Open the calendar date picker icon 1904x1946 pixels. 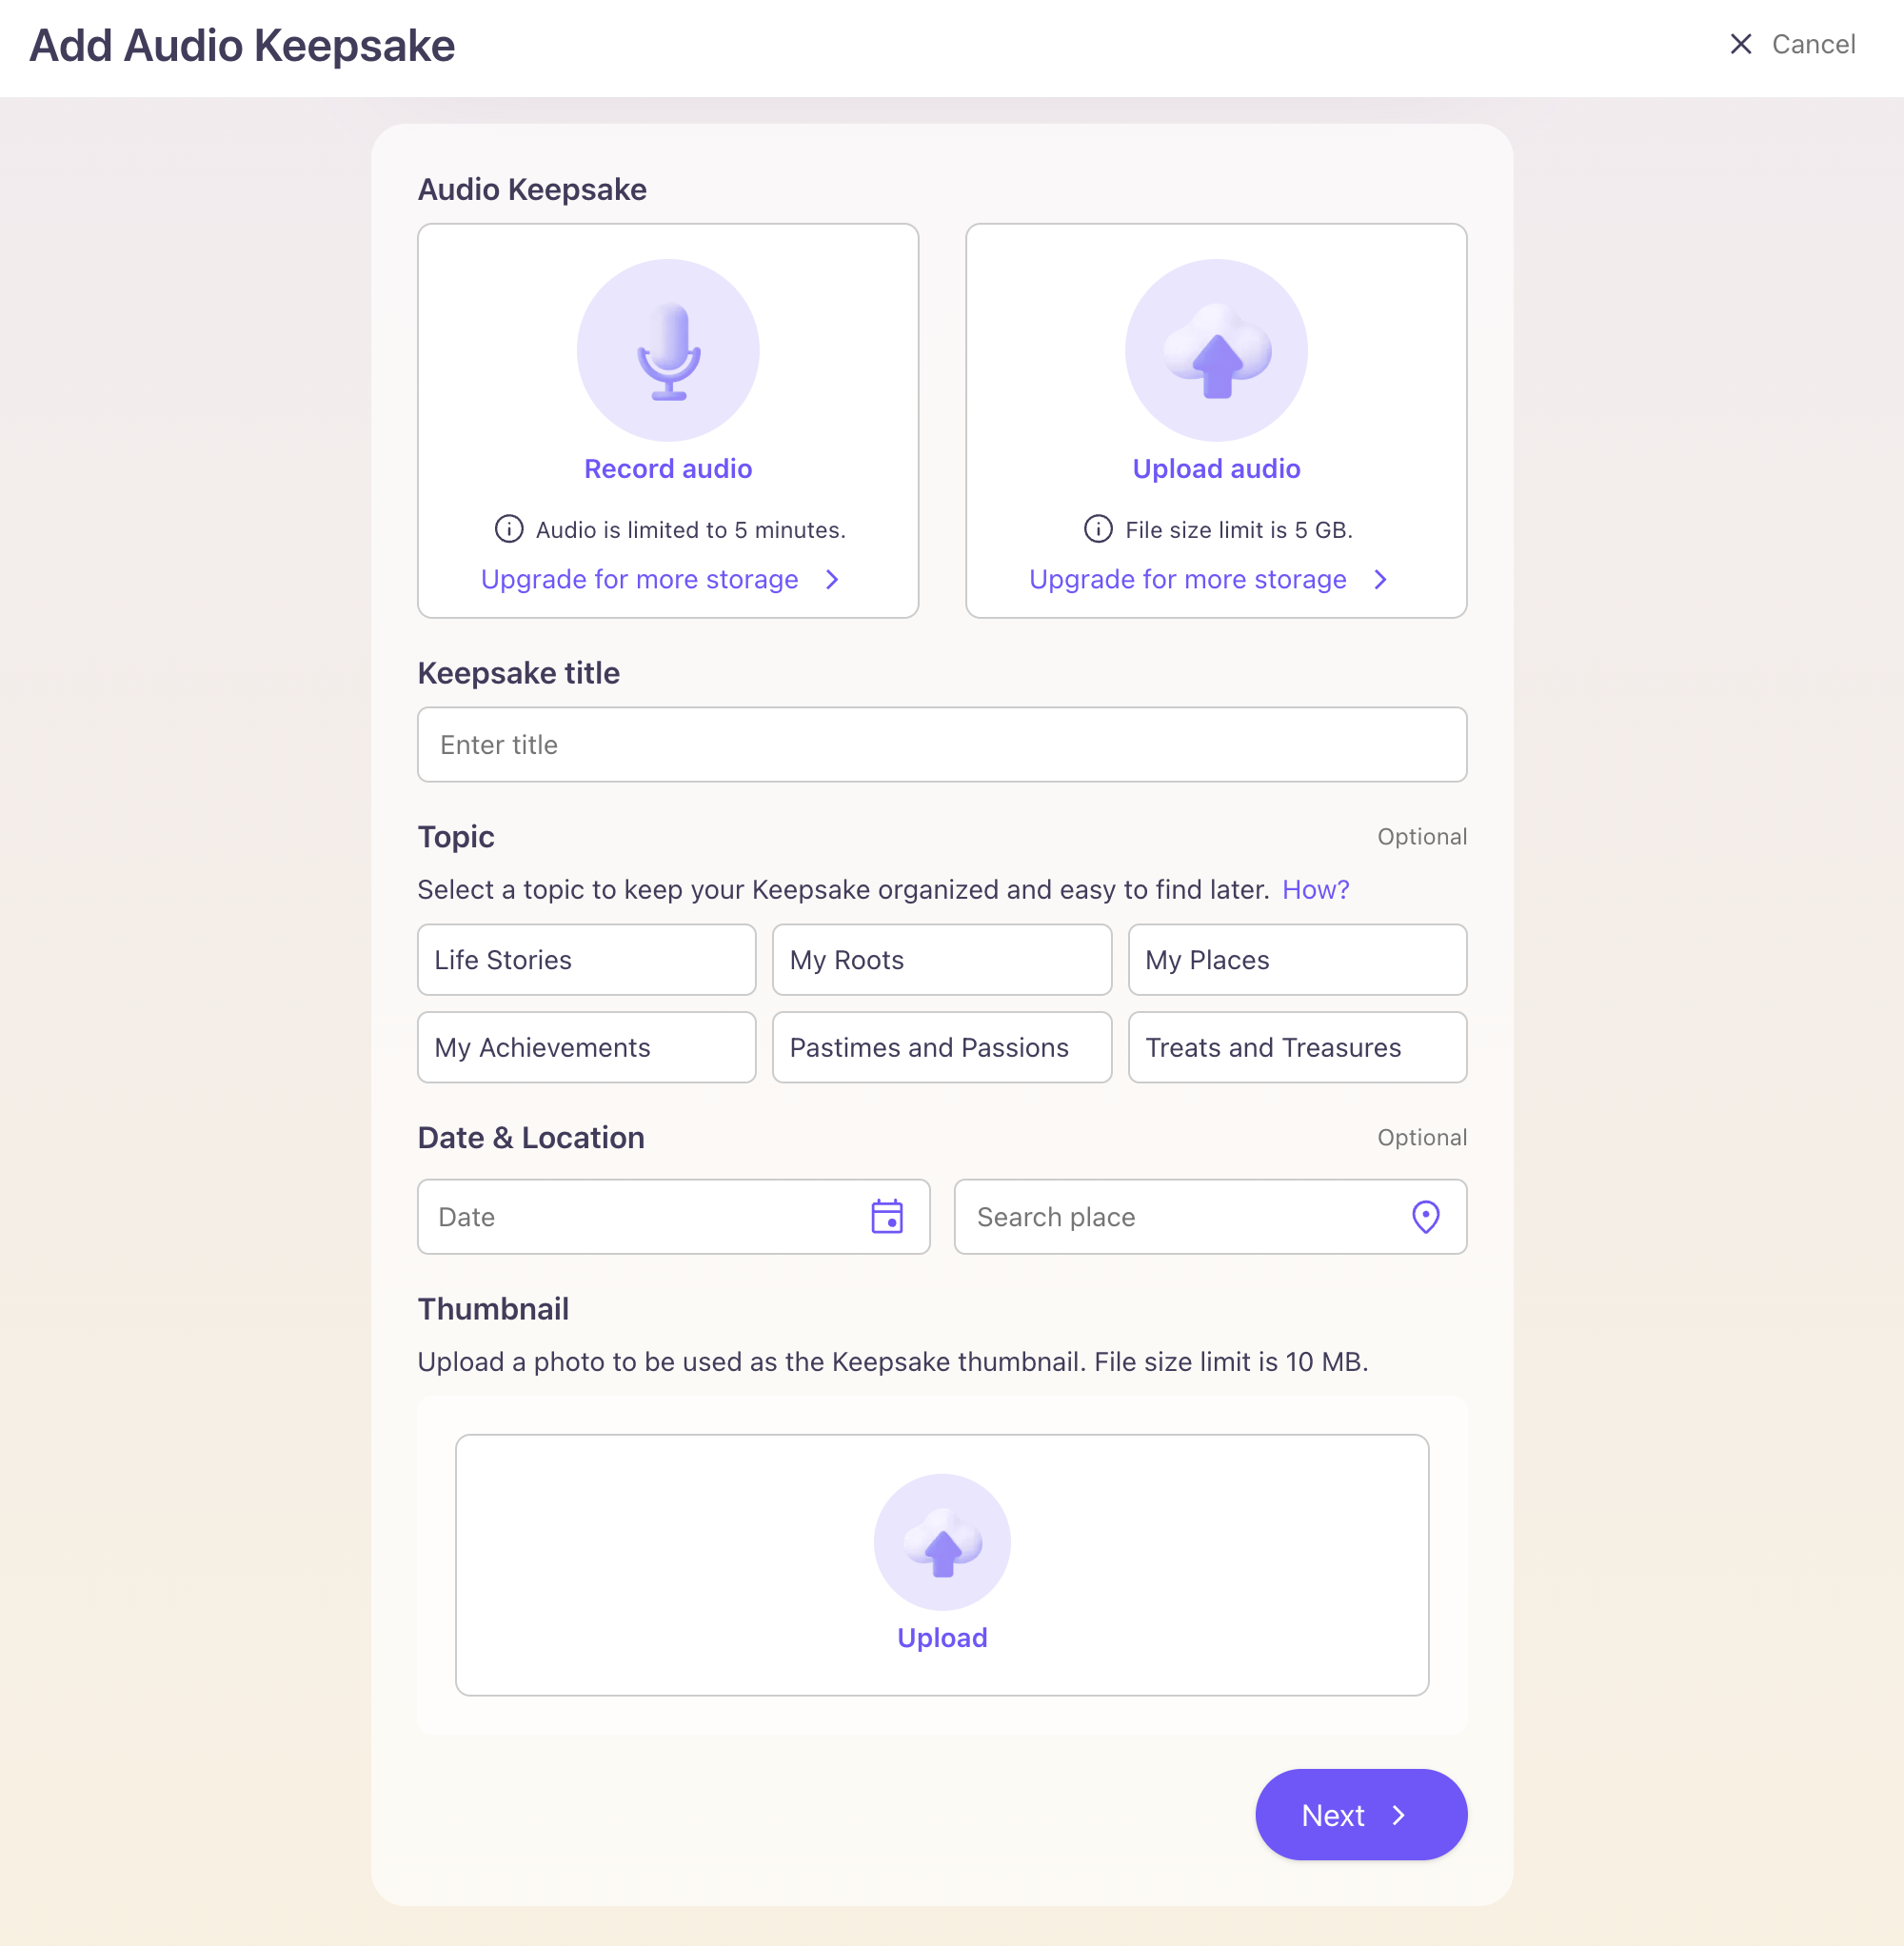tap(887, 1216)
